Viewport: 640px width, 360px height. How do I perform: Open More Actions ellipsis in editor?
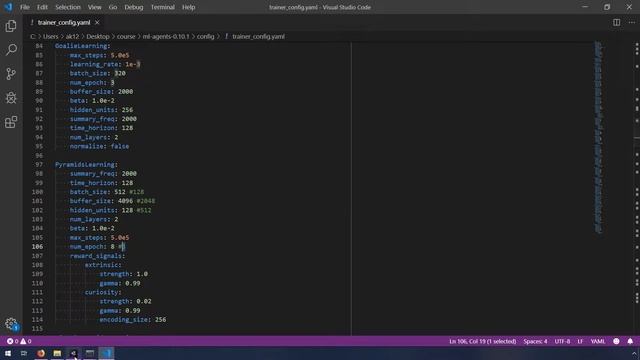coord(631,22)
